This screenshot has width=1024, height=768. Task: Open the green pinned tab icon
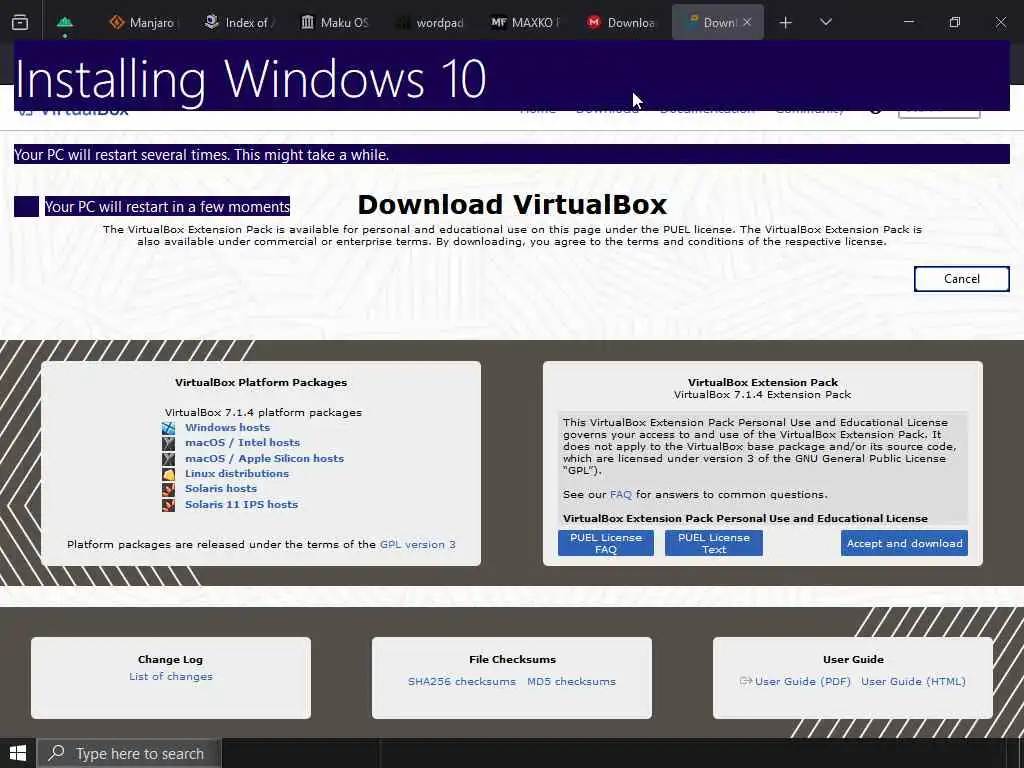pyautogui.click(x=65, y=23)
